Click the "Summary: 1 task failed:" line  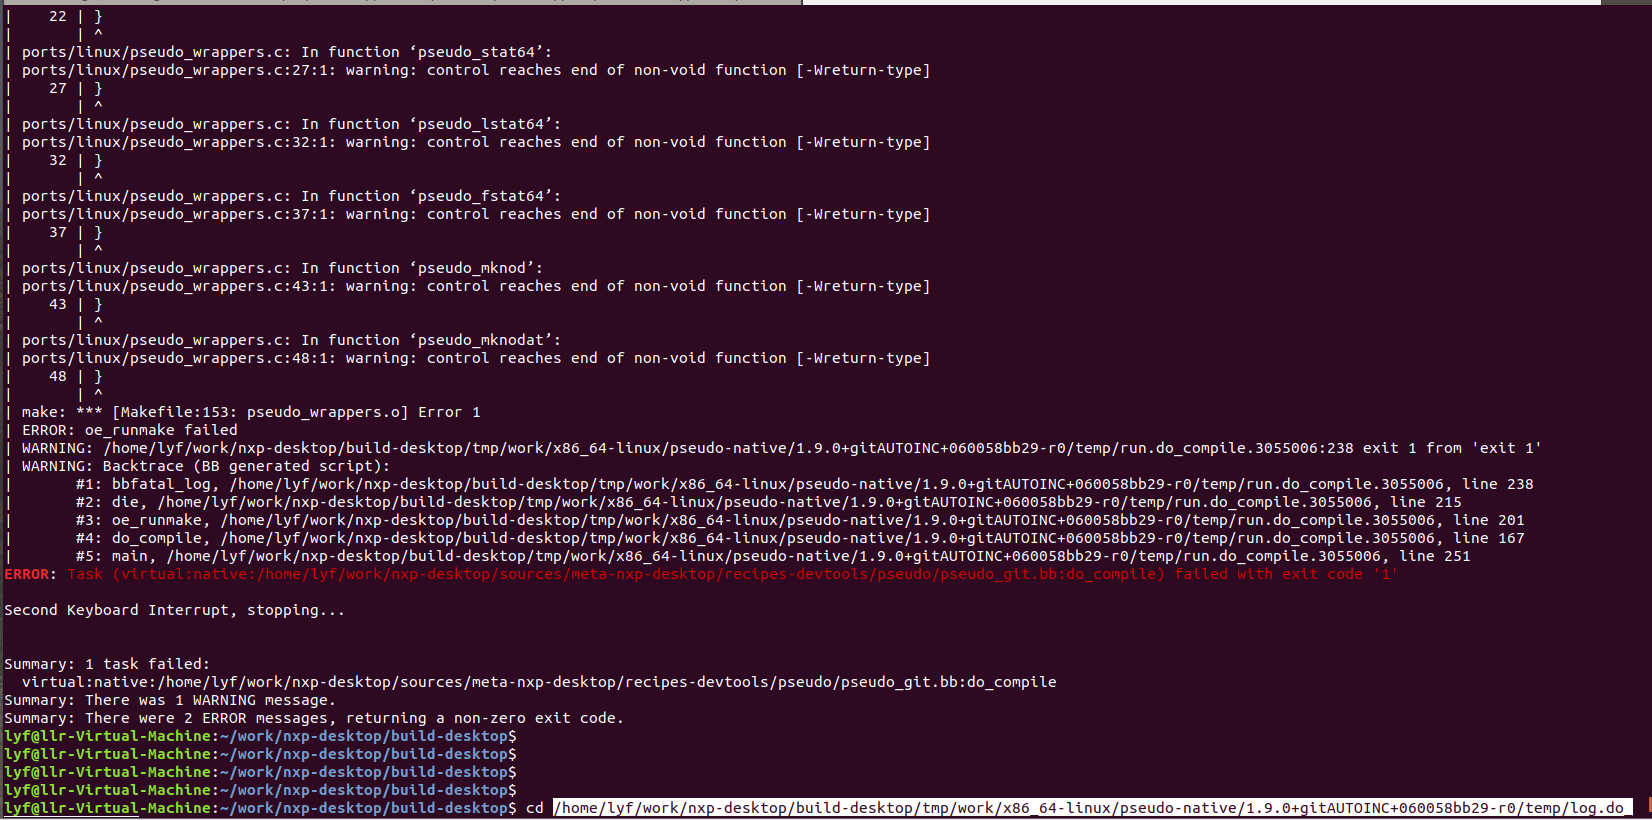[x=107, y=664]
